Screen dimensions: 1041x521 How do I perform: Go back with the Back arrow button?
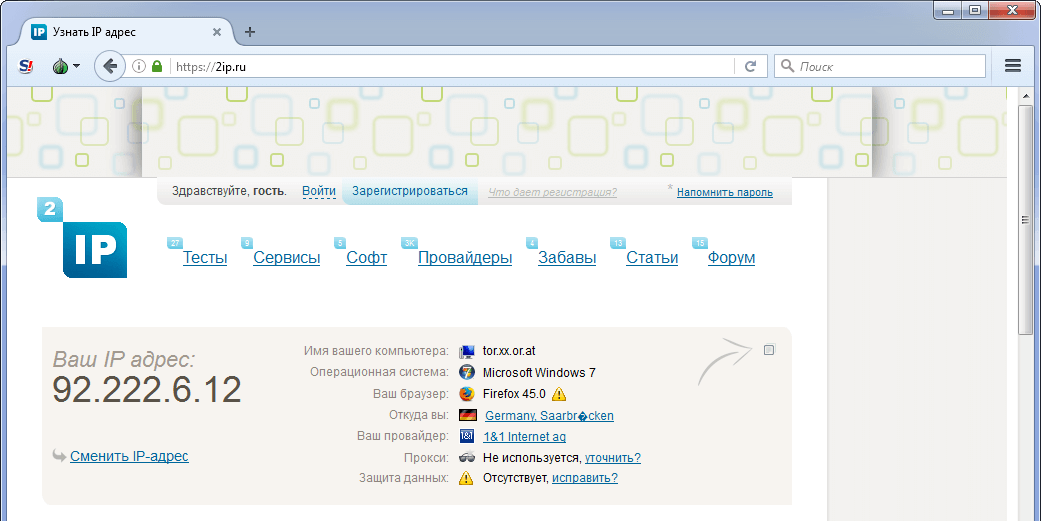click(x=110, y=66)
